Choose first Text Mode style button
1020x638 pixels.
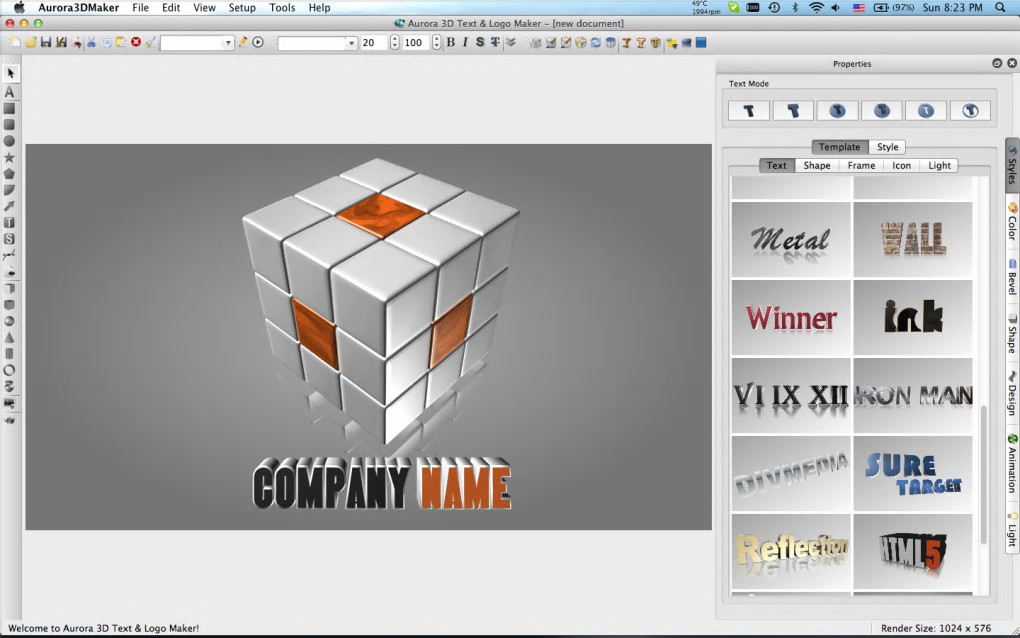(x=749, y=111)
